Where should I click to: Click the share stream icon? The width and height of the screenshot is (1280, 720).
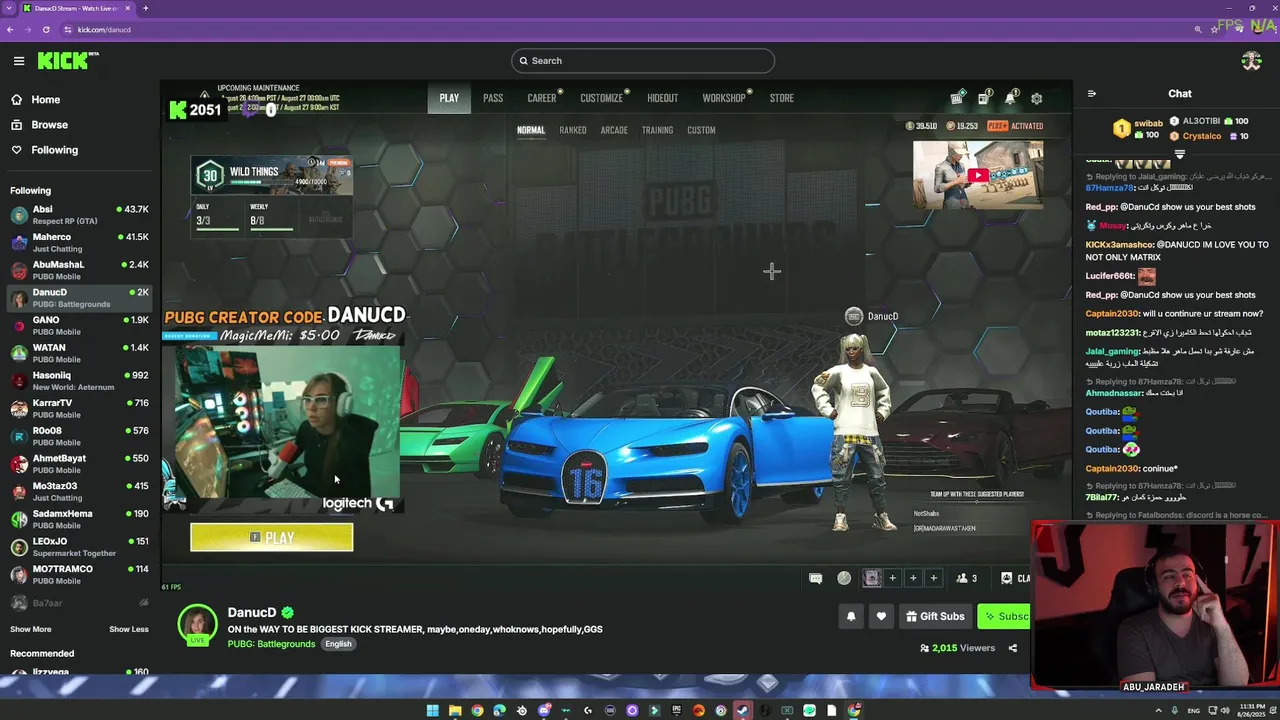[x=1012, y=648]
